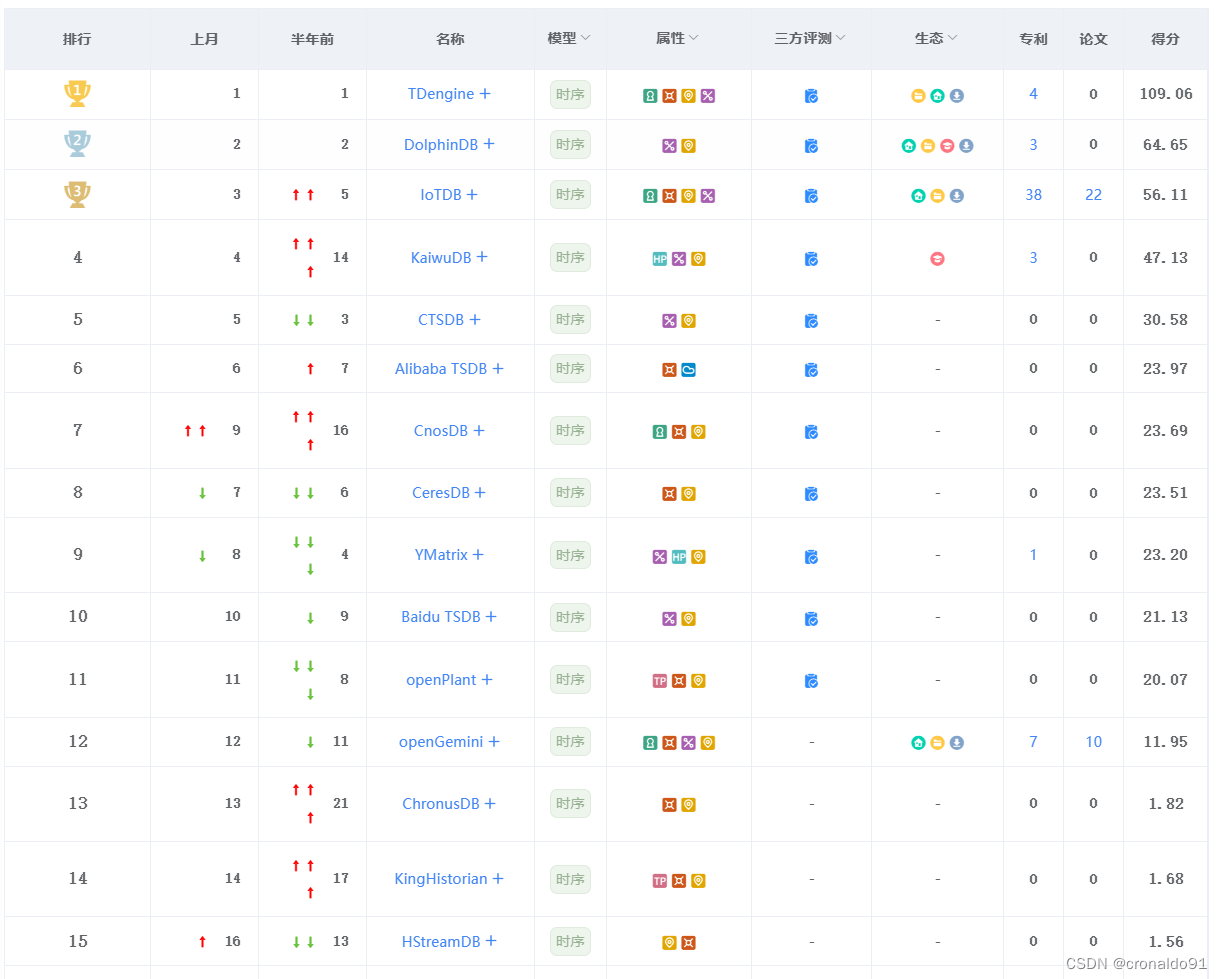Viewport: 1222px width, 979px height.
Task: Click green keyhole attribute icon in TDengine row
Action: click(x=650, y=96)
